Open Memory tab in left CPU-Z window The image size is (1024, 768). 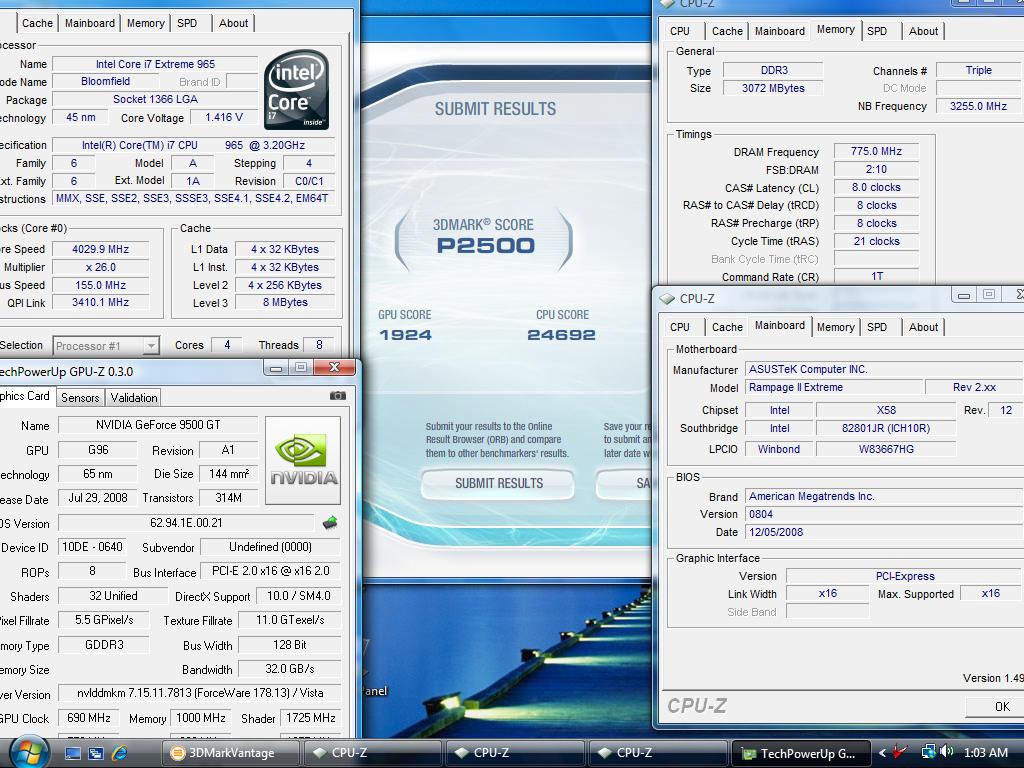[x=146, y=23]
